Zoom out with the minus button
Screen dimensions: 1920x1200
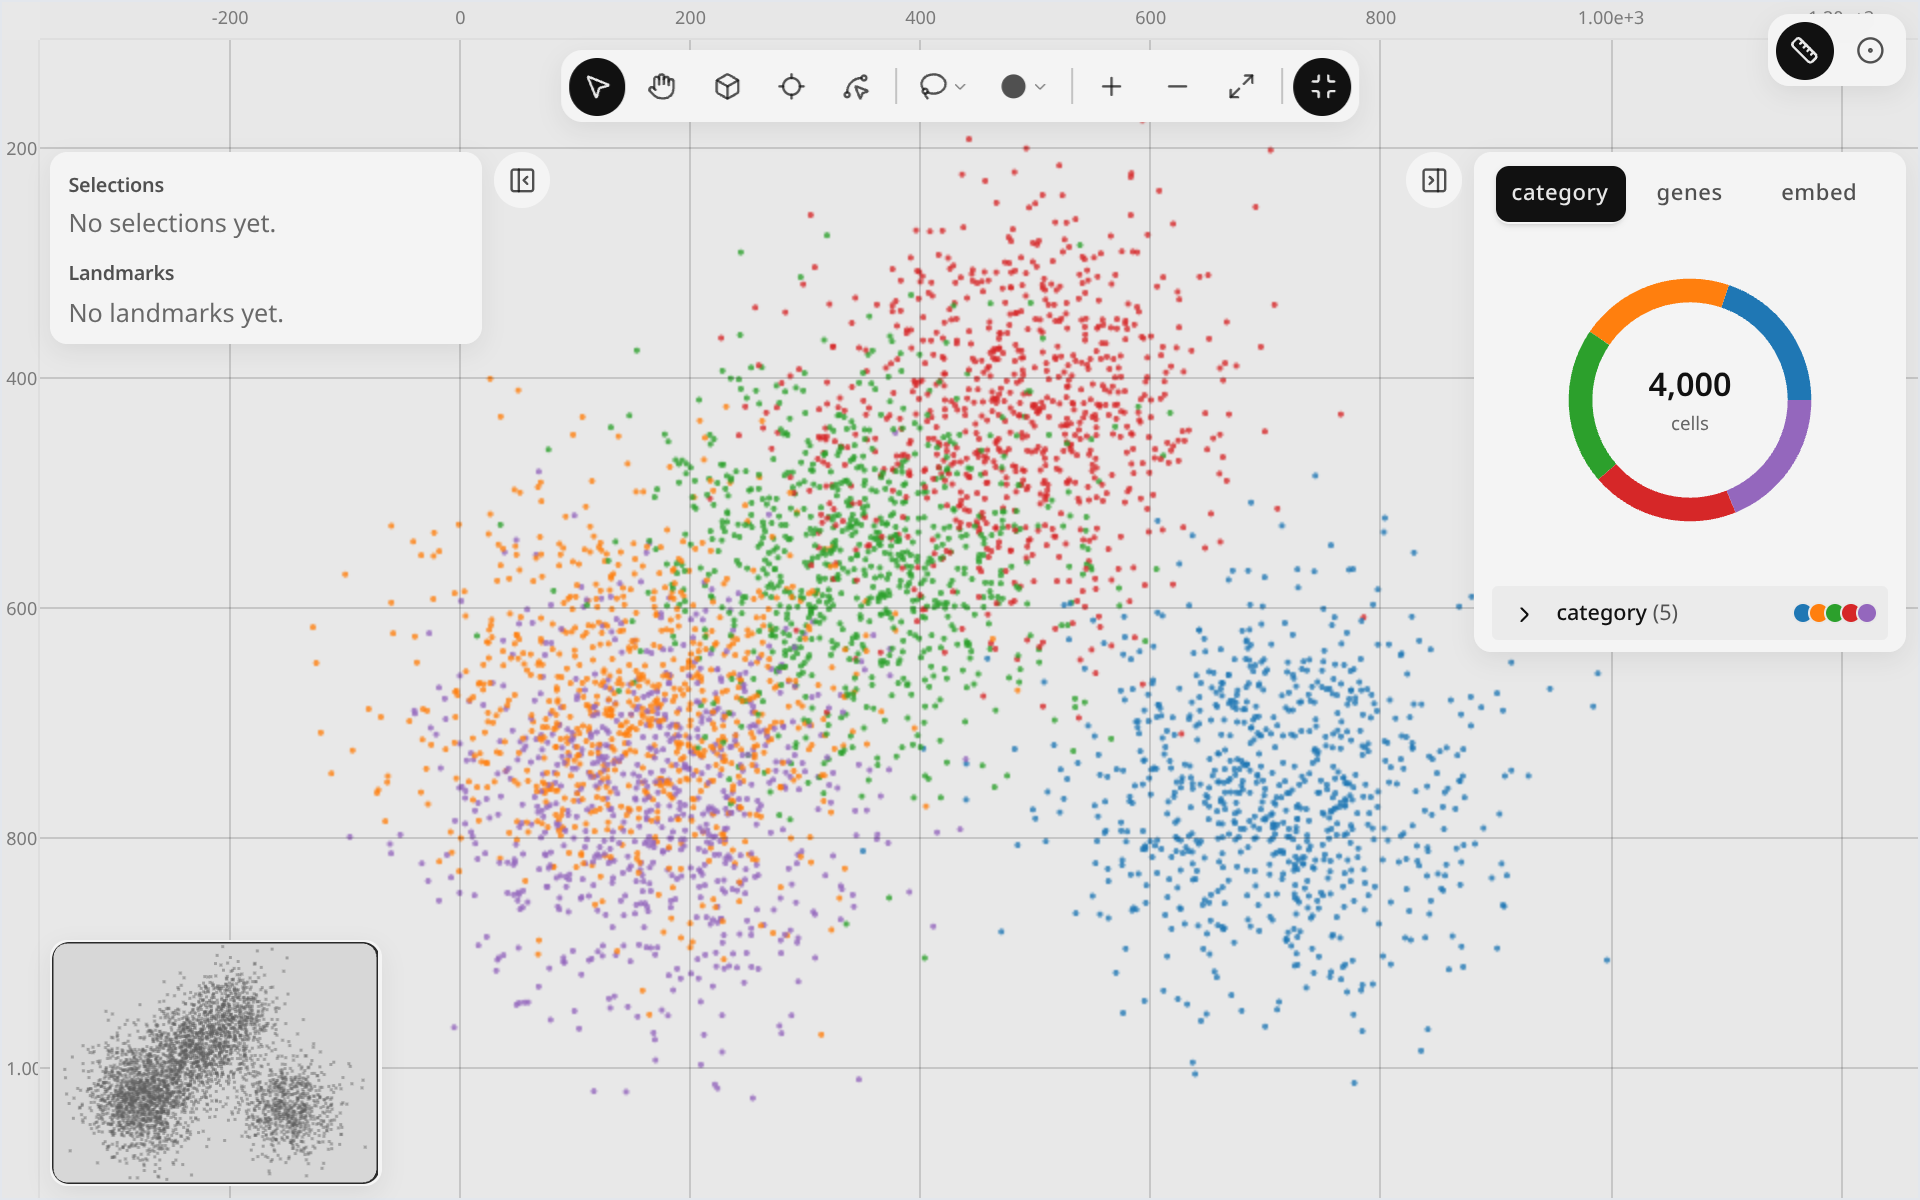tap(1177, 87)
